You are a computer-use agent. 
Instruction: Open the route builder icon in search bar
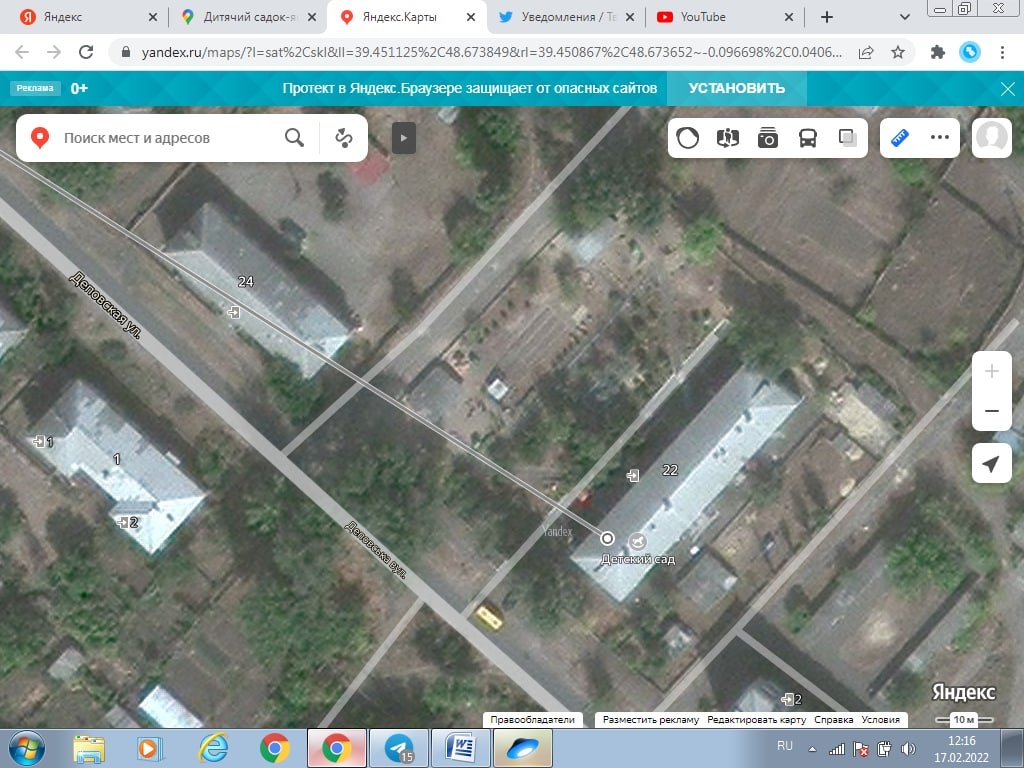point(344,138)
